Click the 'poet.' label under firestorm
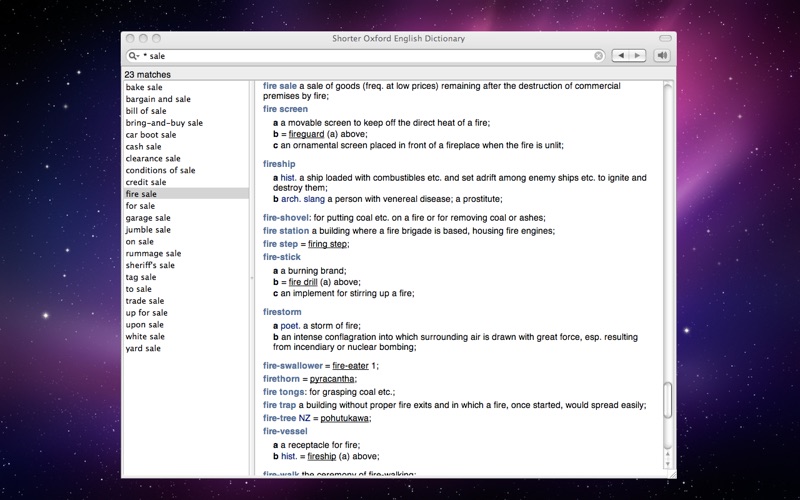The image size is (800, 500). 290,326
